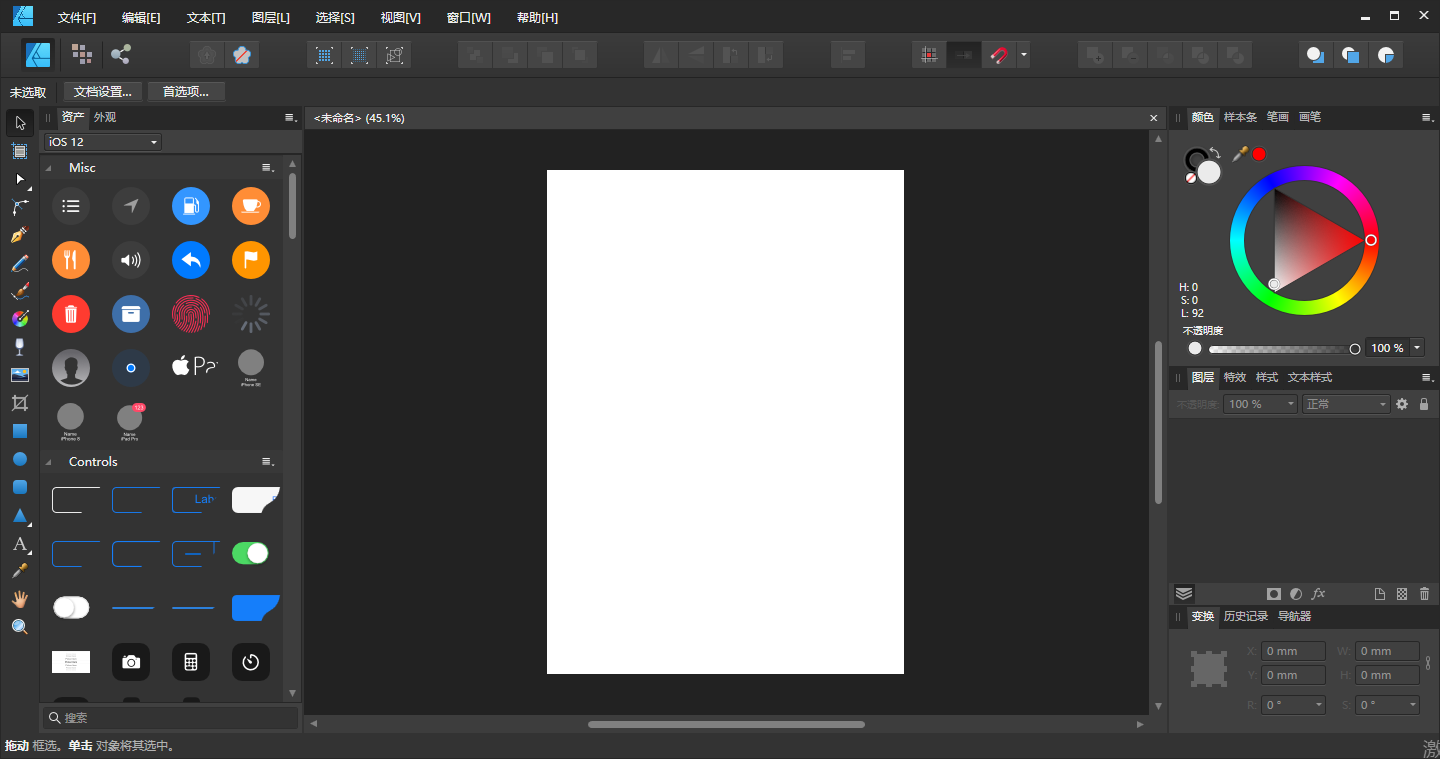
Task: Open the 文件[F] menu
Action: [x=77, y=18]
